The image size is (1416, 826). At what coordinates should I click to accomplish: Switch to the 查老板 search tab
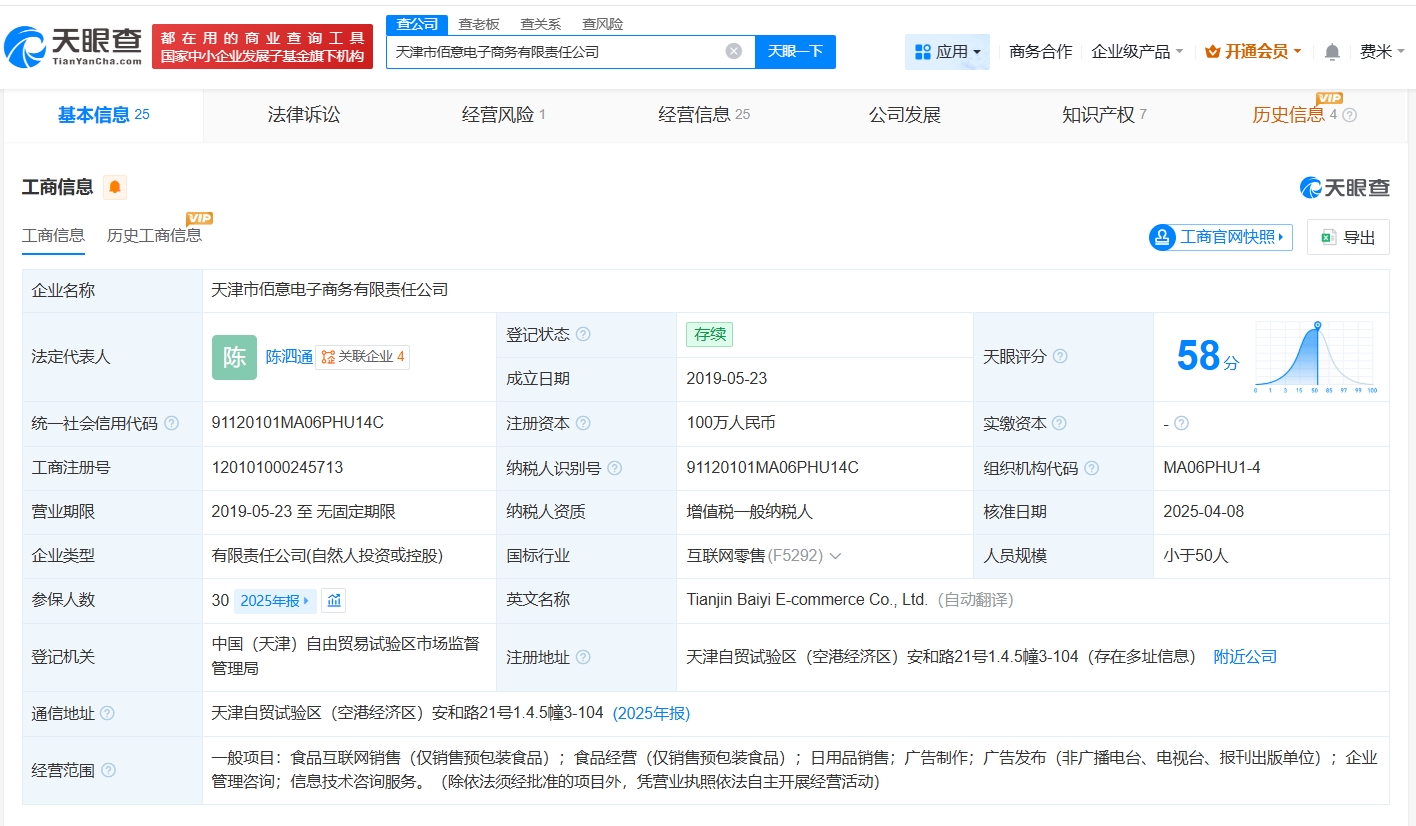pyautogui.click(x=479, y=24)
